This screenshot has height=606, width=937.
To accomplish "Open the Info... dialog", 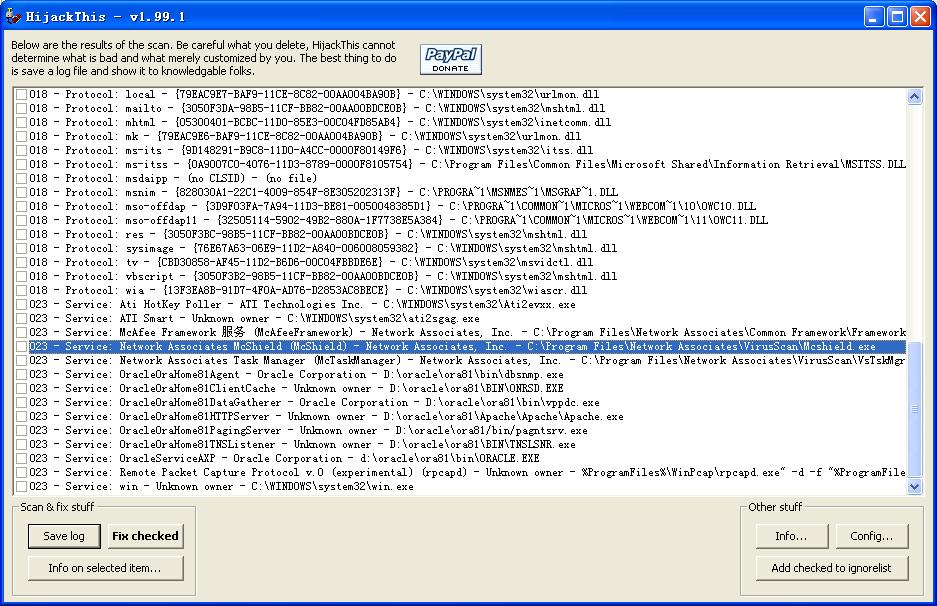I will (x=792, y=536).
